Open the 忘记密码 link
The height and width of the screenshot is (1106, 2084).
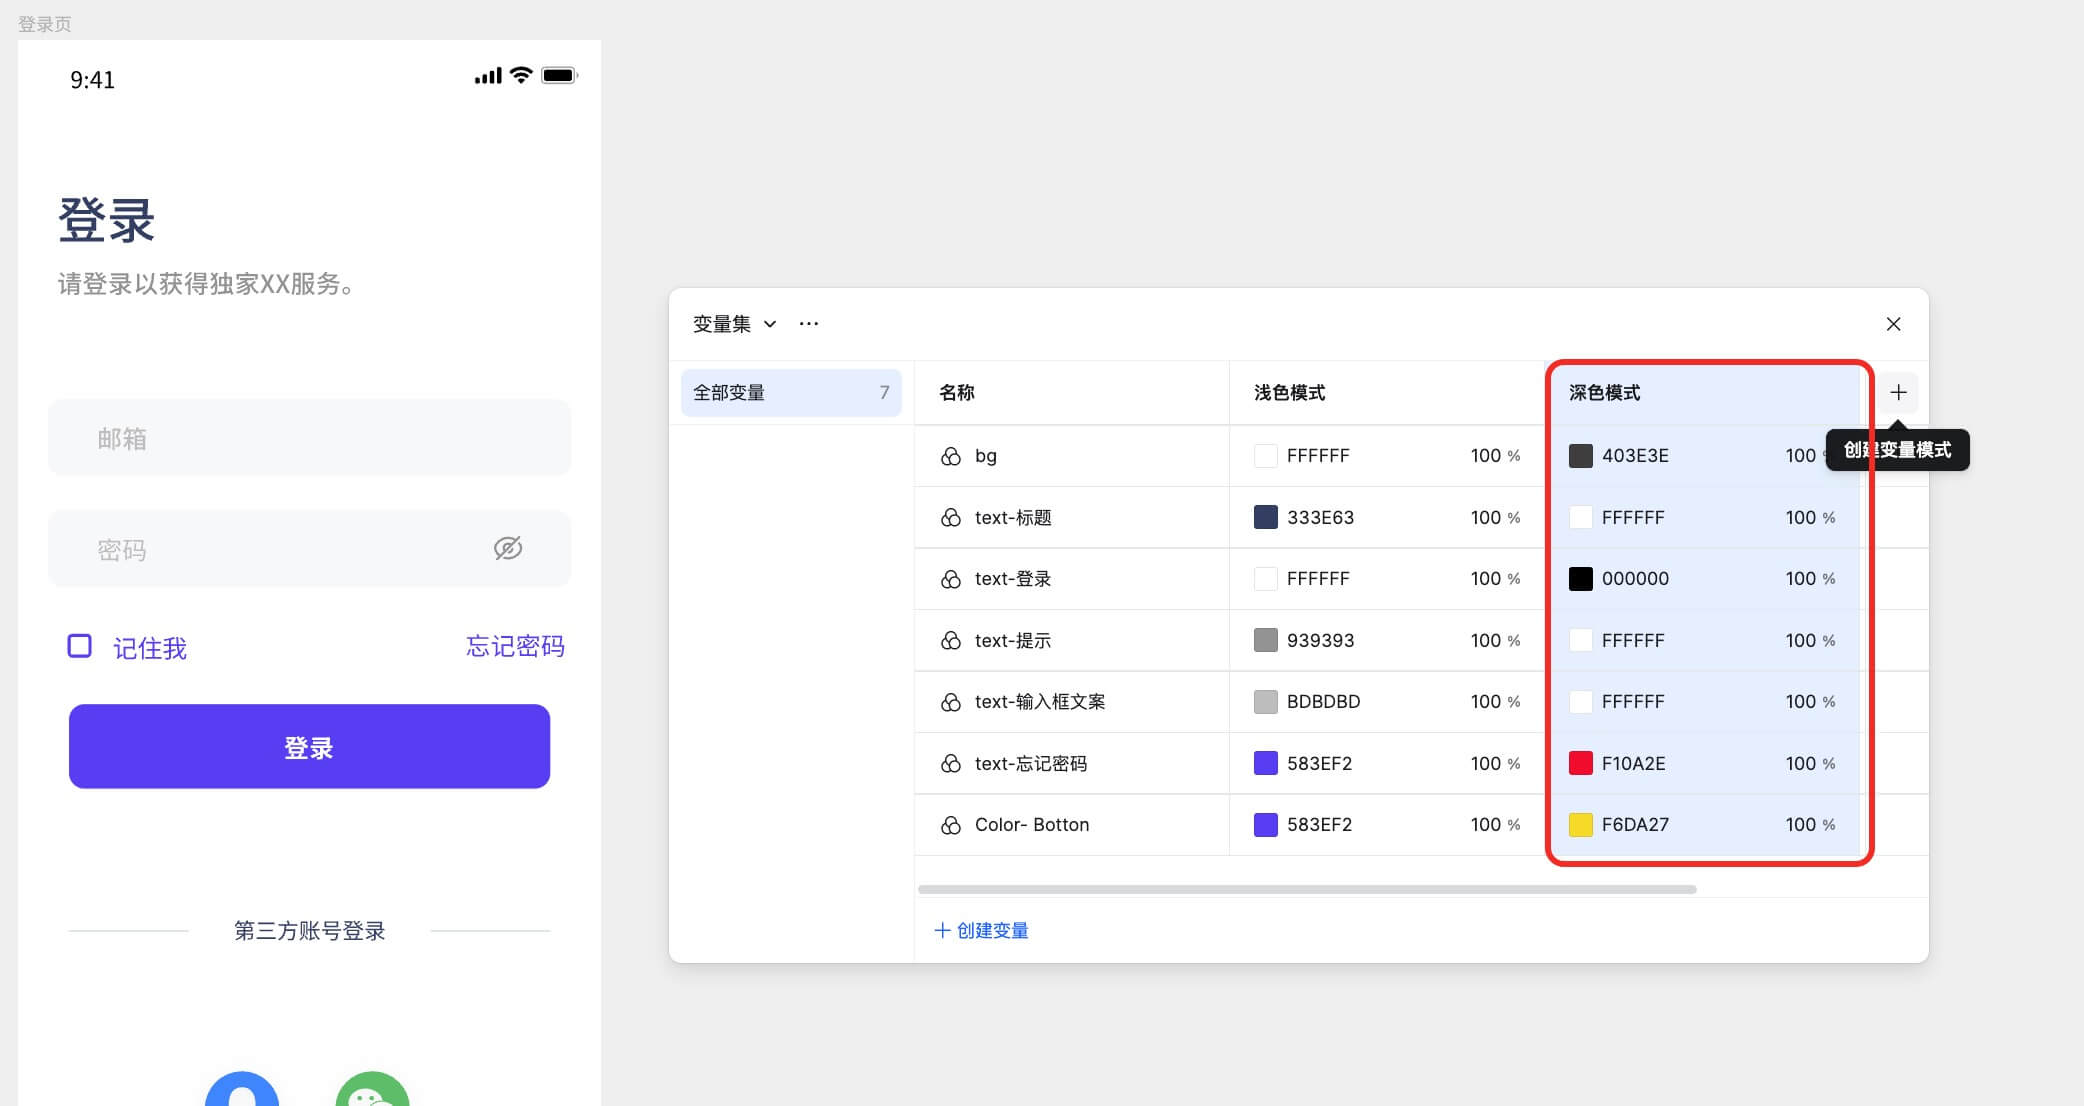[x=515, y=647]
